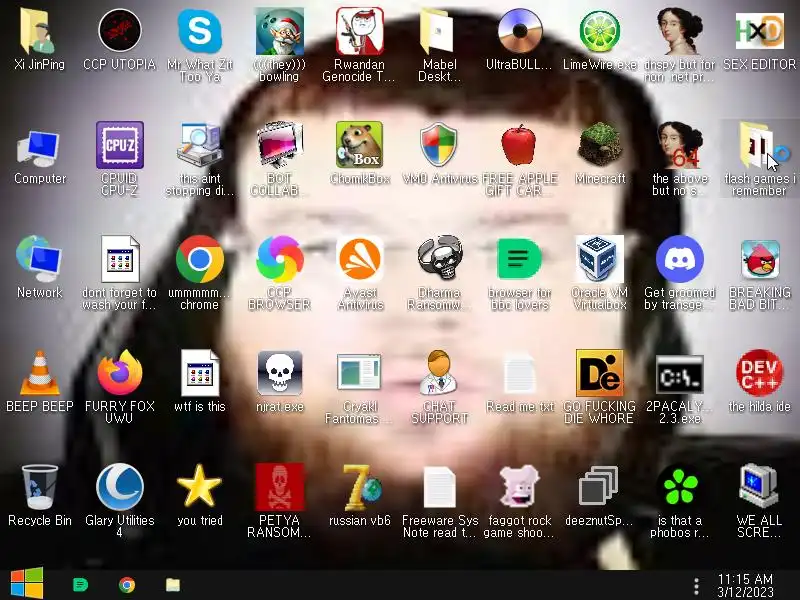800x600 pixels.
Task: Open the dnspy but for non .net icon
Action: (680, 31)
